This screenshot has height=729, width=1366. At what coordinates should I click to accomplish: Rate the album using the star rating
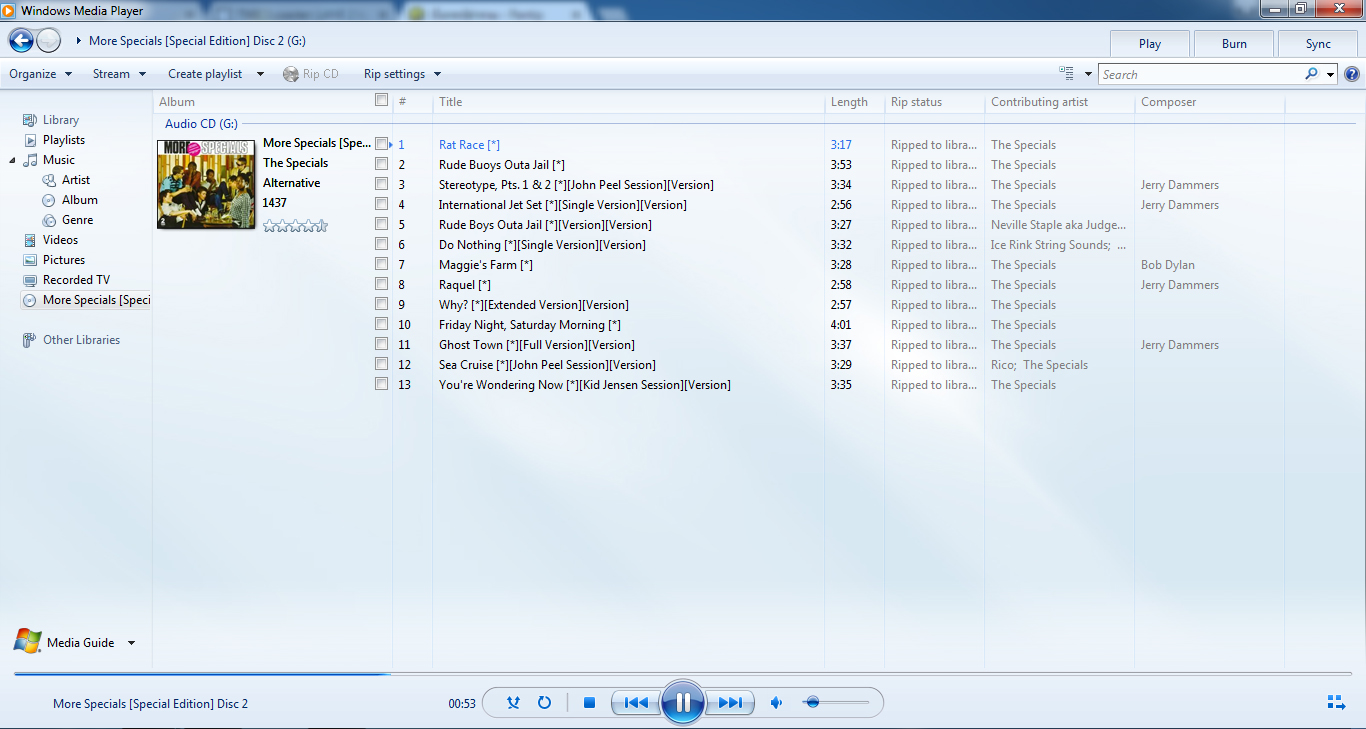(295, 226)
